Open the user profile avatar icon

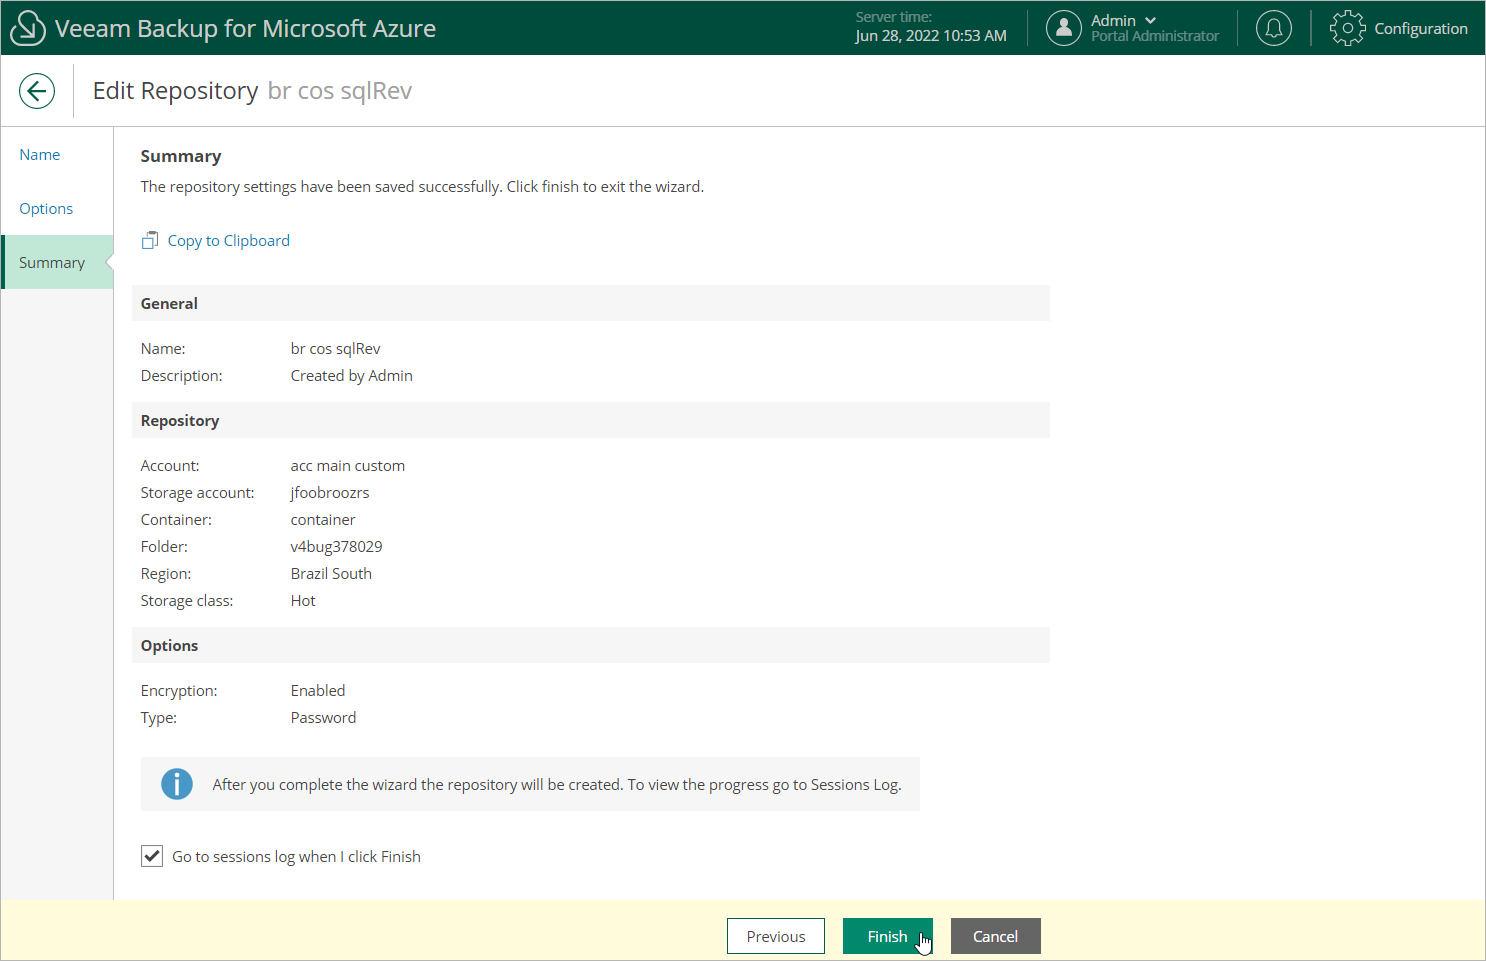pos(1064,28)
